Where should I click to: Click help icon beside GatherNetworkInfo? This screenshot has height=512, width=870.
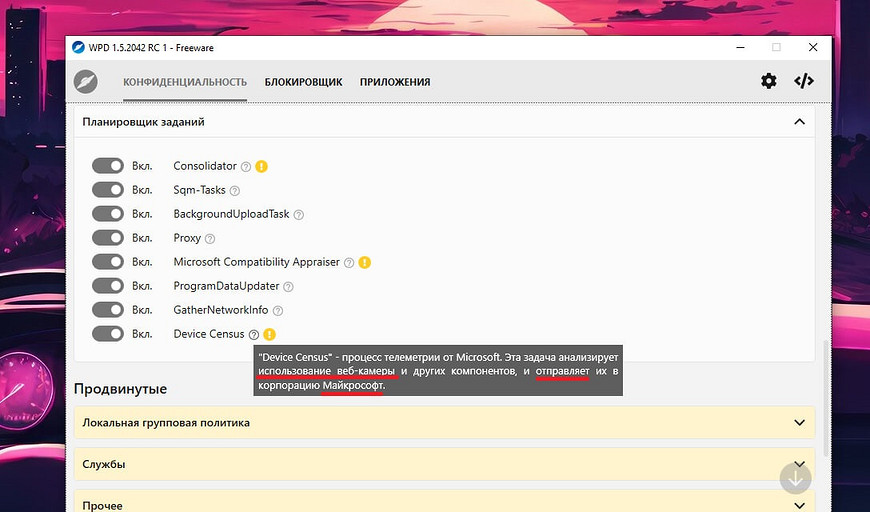(x=278, y=310)
